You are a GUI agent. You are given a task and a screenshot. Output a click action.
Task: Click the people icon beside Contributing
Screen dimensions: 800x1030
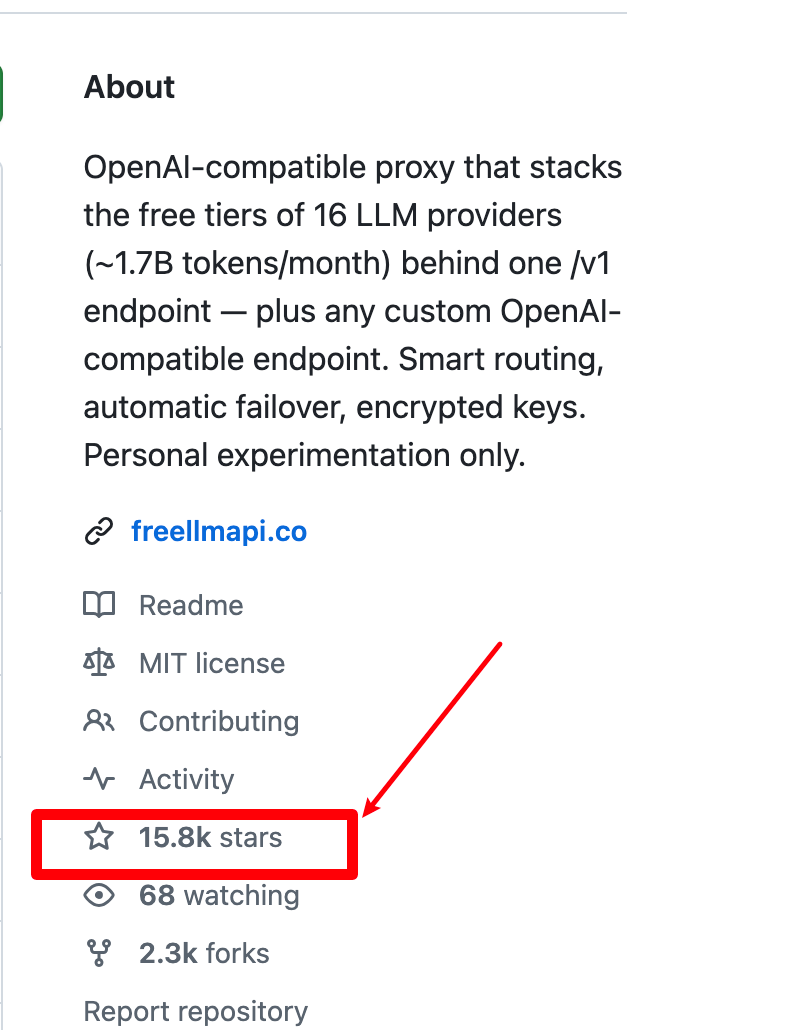click(99, 721)
